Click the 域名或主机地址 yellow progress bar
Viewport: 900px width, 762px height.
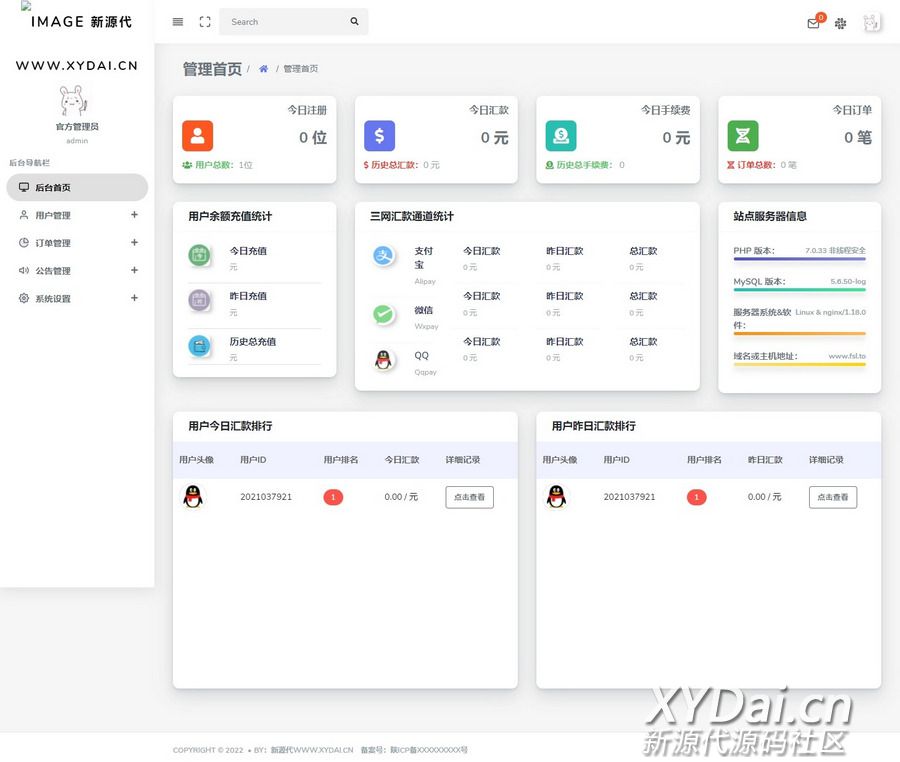coord(800,364)
